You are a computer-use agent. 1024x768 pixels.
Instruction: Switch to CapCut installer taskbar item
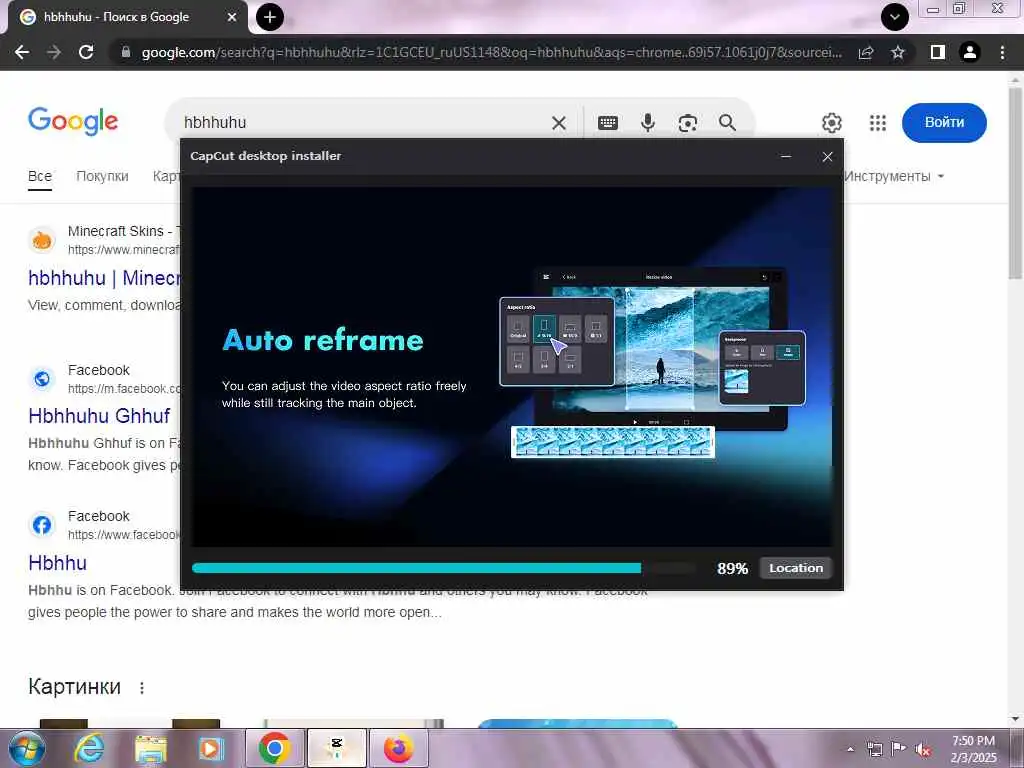(337, 748)
